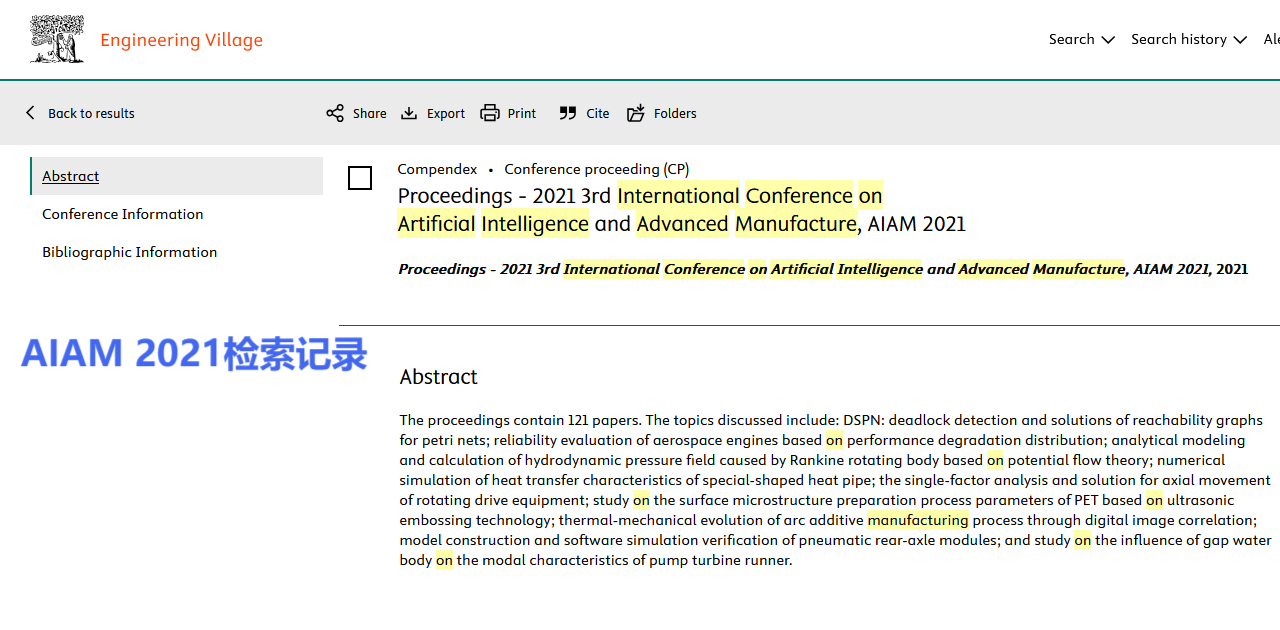
Task: Click the Export text label
Action: coord(446,113)
